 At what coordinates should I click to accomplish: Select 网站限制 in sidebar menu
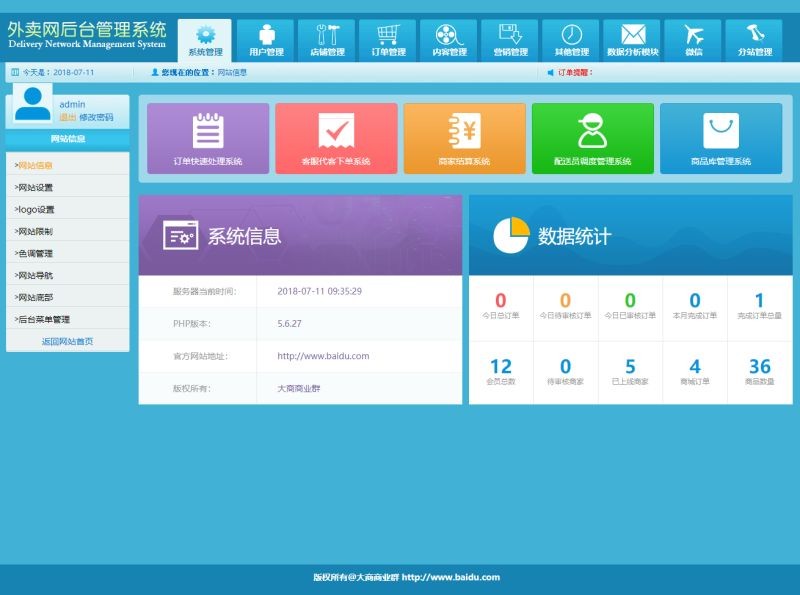(67, 231)
